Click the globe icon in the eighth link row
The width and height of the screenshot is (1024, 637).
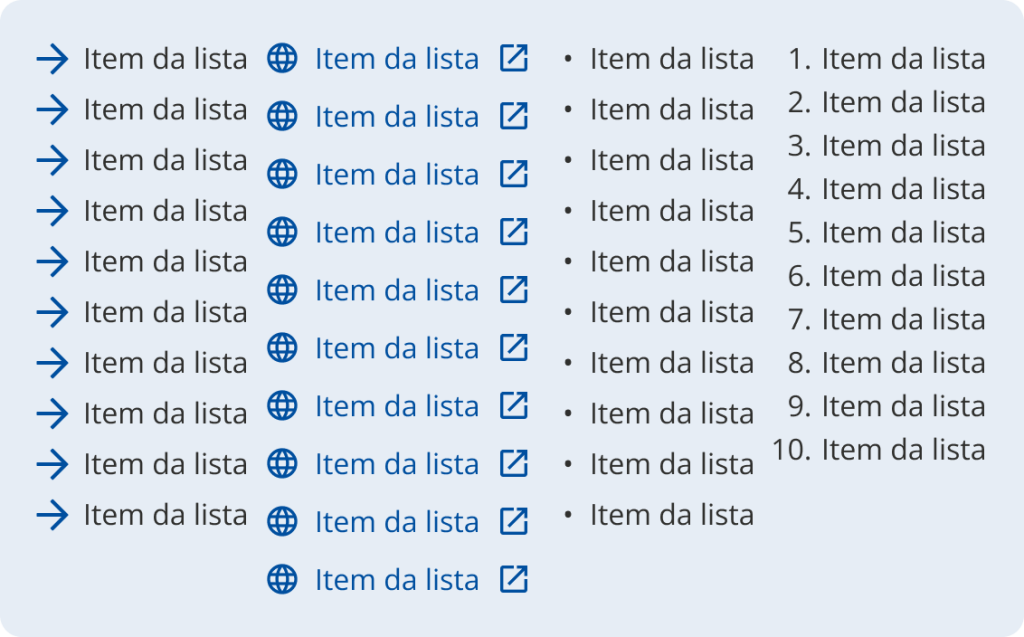[282, 464]
